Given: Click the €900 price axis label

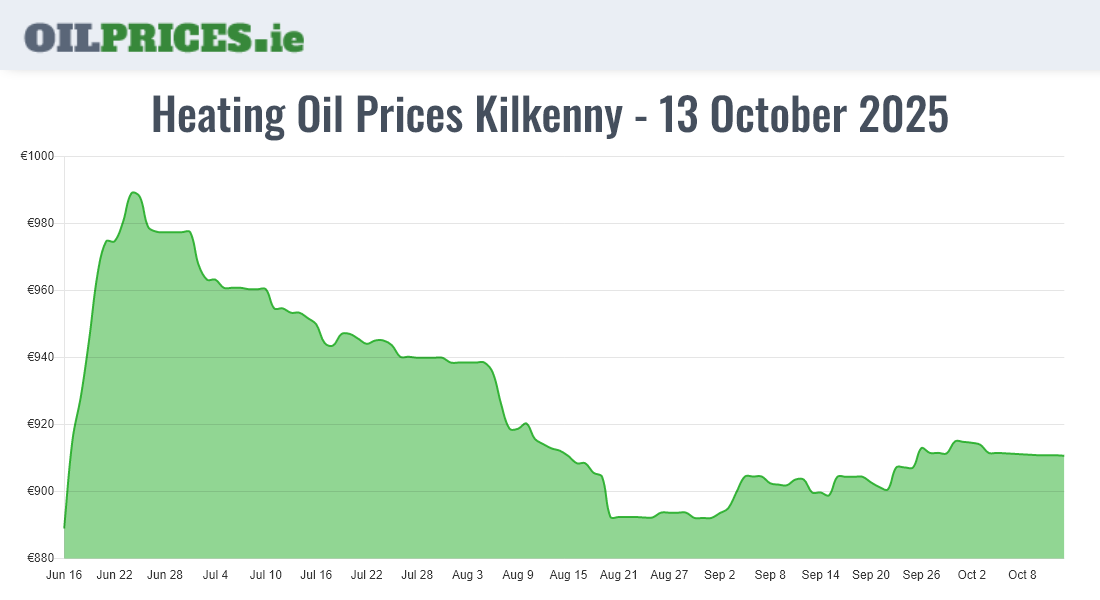Looking at the screenshot, I should pyautogui.click(x=40, y=491).
